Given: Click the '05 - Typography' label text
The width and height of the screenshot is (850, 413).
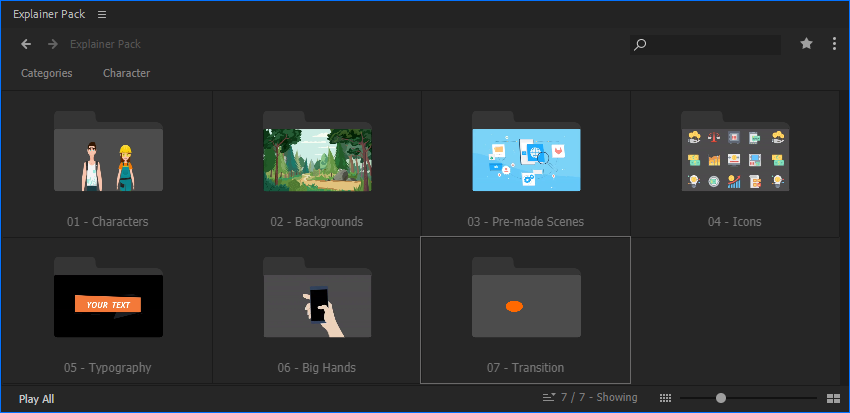Looking at the screenshot, I should [107, 367].
